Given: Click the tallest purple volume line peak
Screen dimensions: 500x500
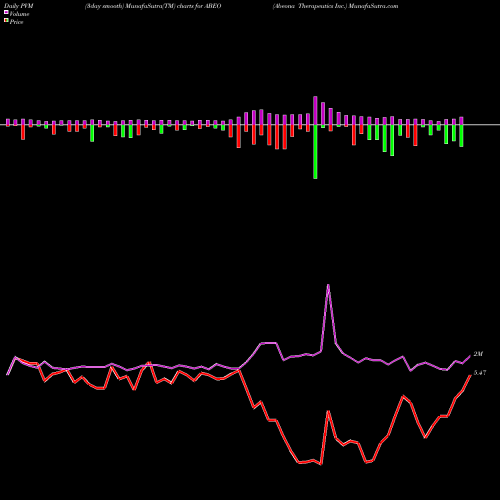Looking at the screenshot, I should click(x=328, y=285).
